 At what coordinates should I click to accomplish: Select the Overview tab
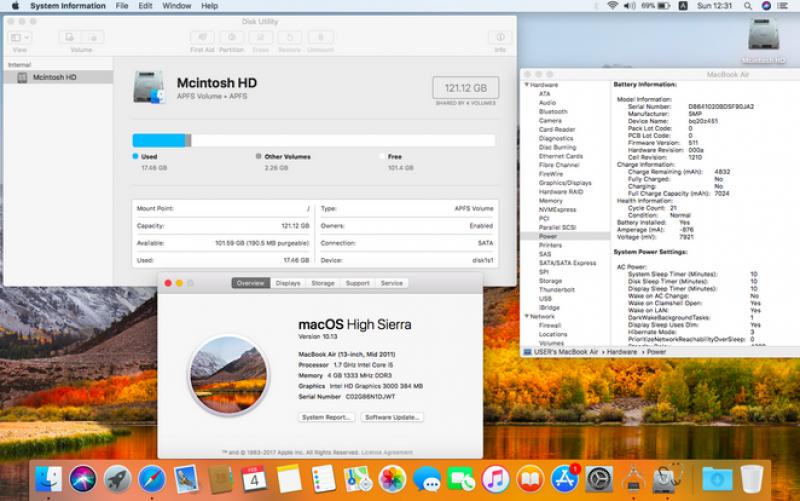pos(251,283)
